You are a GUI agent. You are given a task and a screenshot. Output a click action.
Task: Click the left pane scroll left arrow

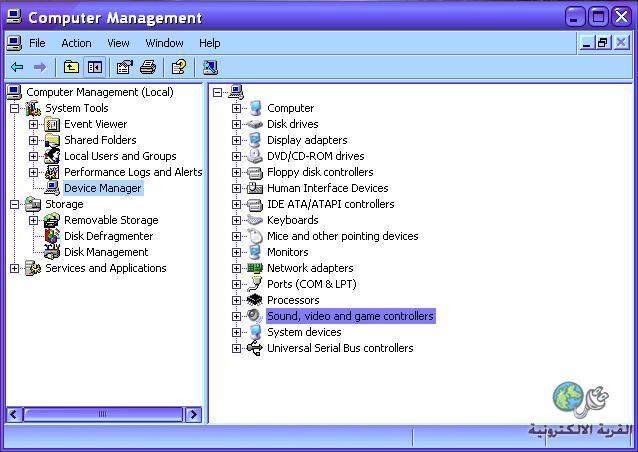tap(13, 415)
